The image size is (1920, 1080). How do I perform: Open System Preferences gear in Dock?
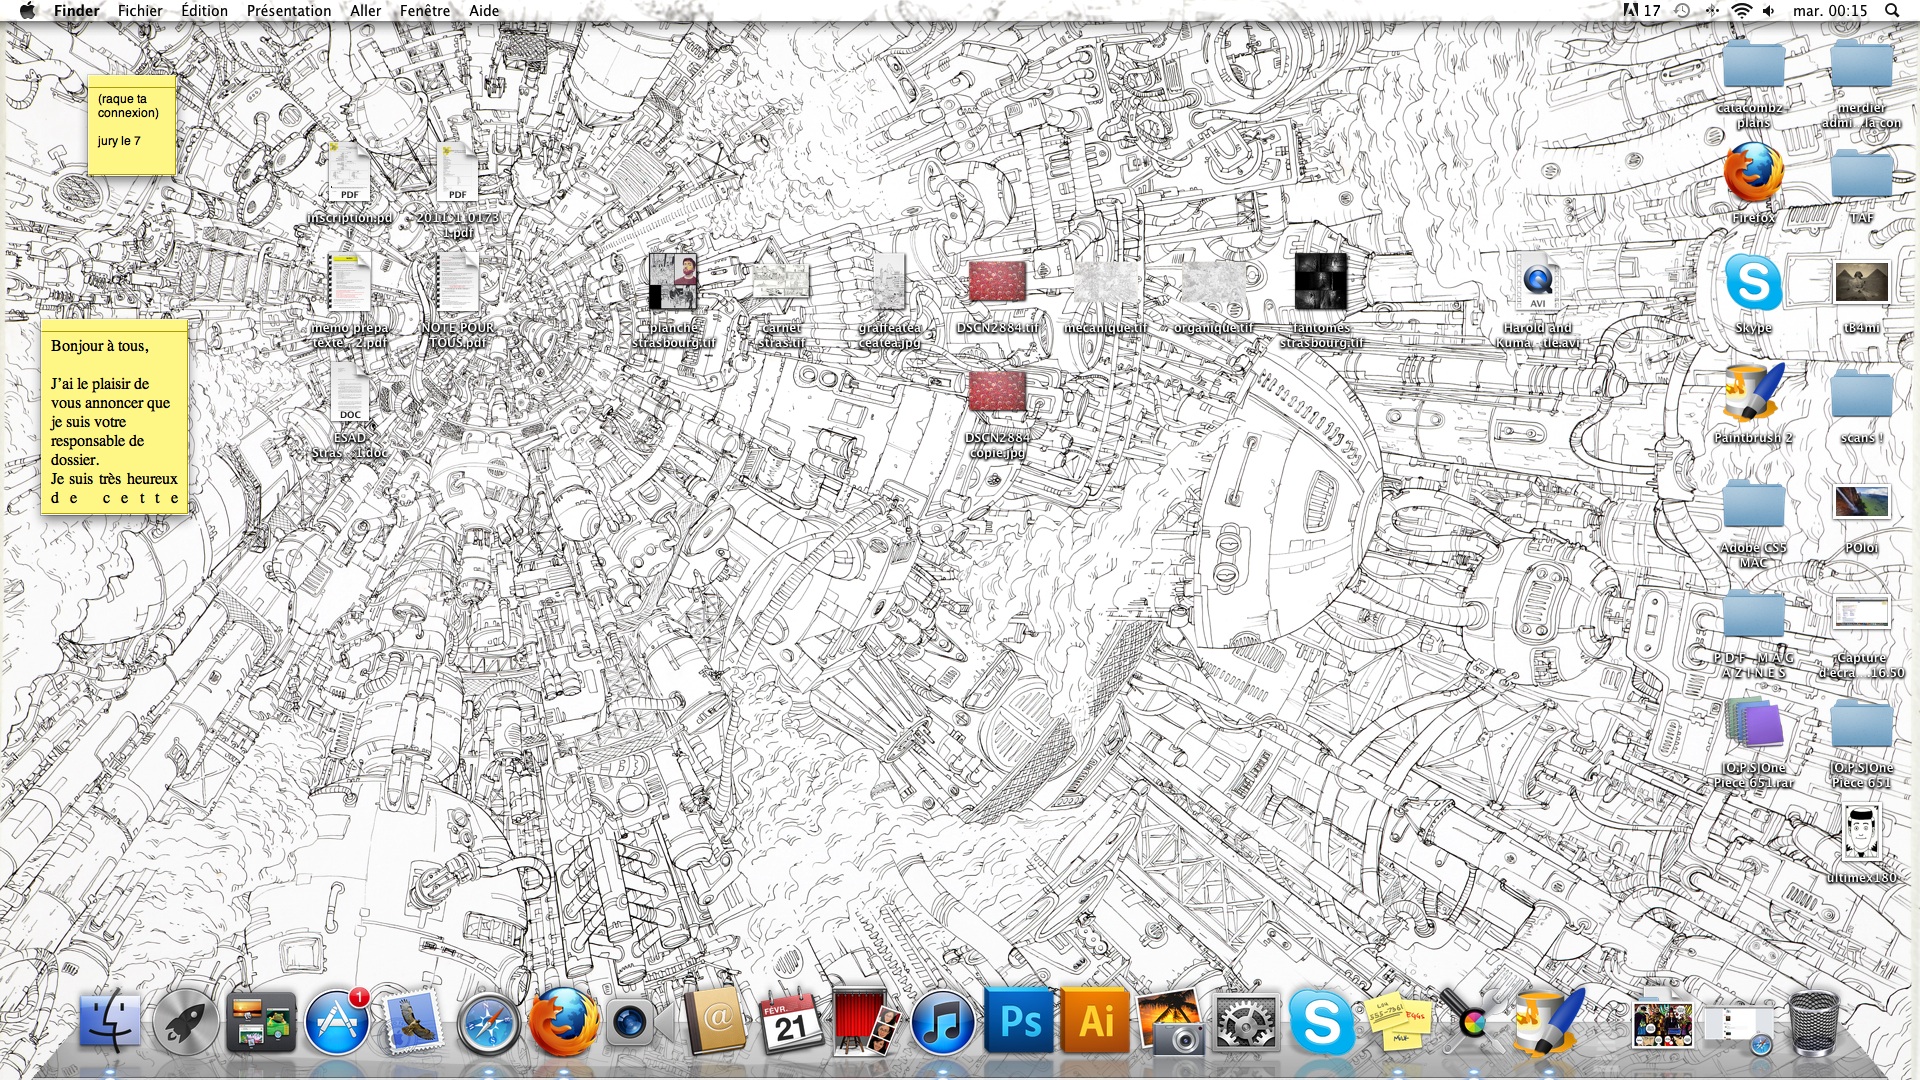click(x=1246, y=1022)
